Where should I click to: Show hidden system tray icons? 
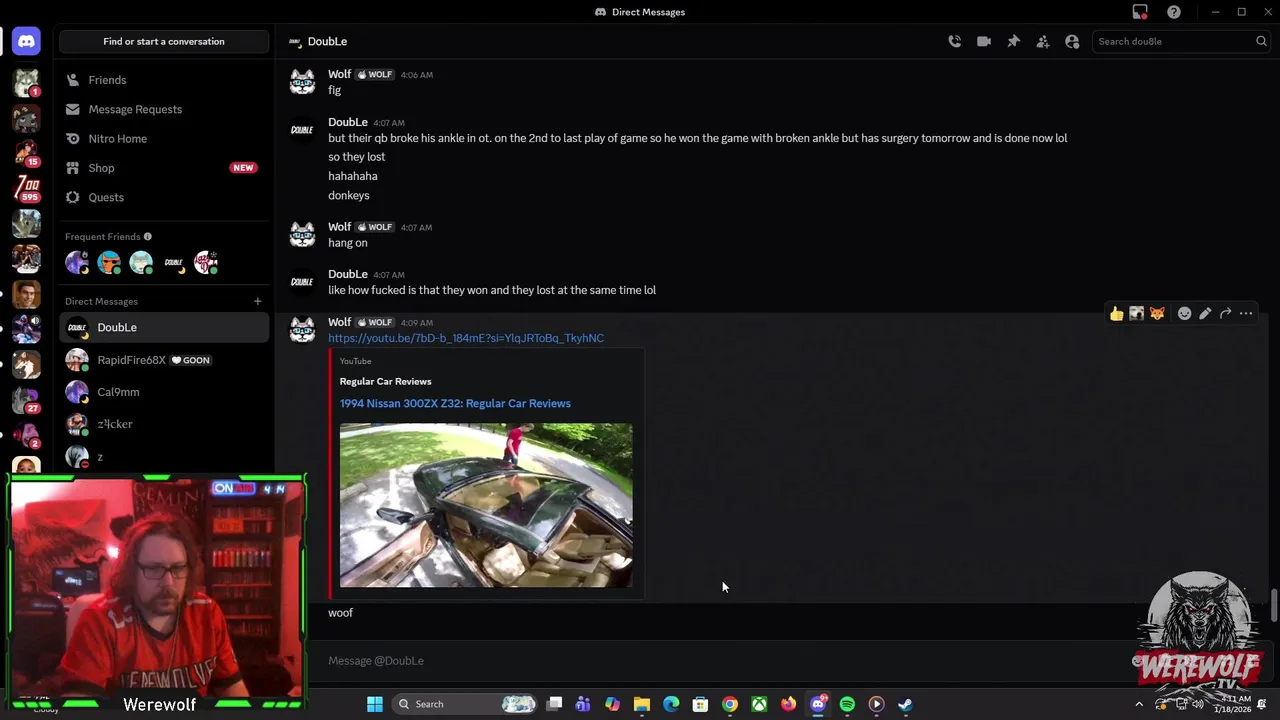[x=1139, y=704]
